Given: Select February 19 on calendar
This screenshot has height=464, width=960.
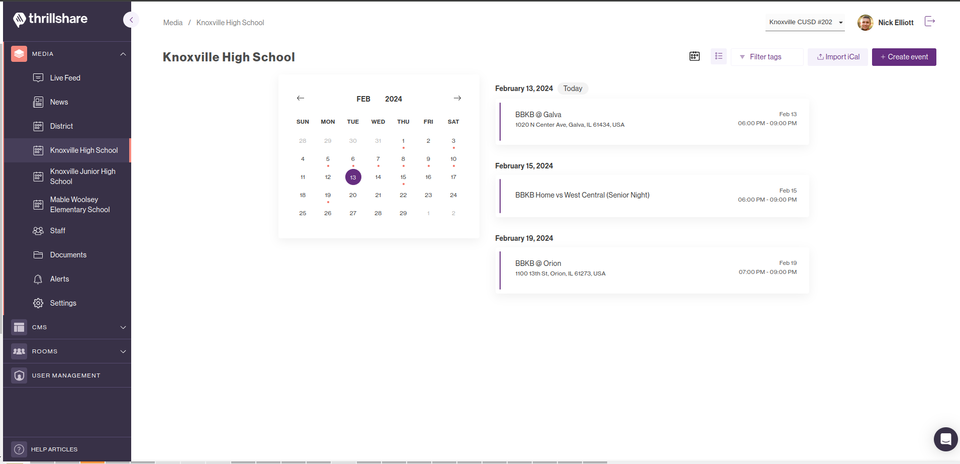Looking at the screenshot, I should pyautogui.click(x=328, y=195).
